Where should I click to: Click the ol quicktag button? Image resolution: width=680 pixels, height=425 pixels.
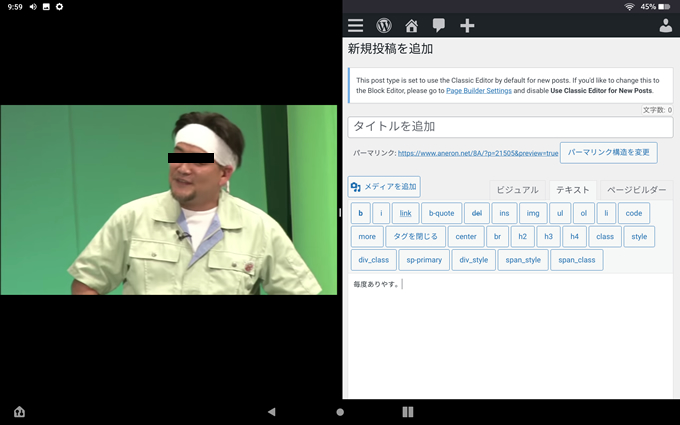[583, 213]
